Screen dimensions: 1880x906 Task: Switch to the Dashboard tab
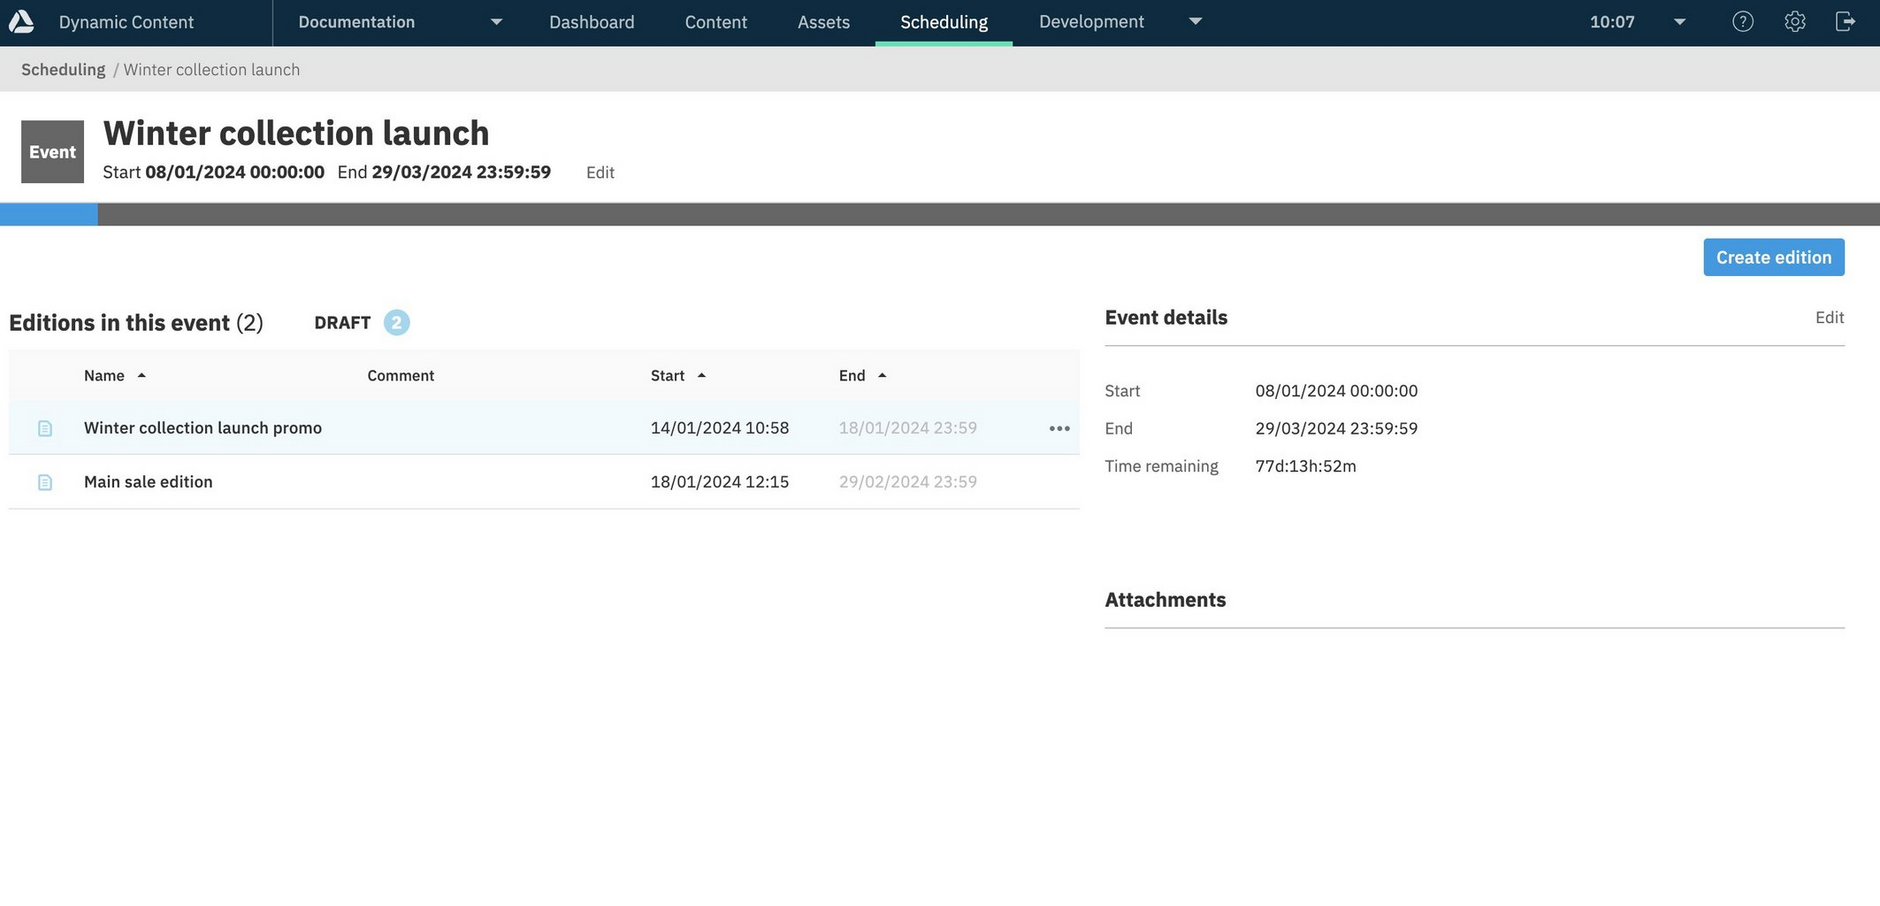click(x=591, y=22)
